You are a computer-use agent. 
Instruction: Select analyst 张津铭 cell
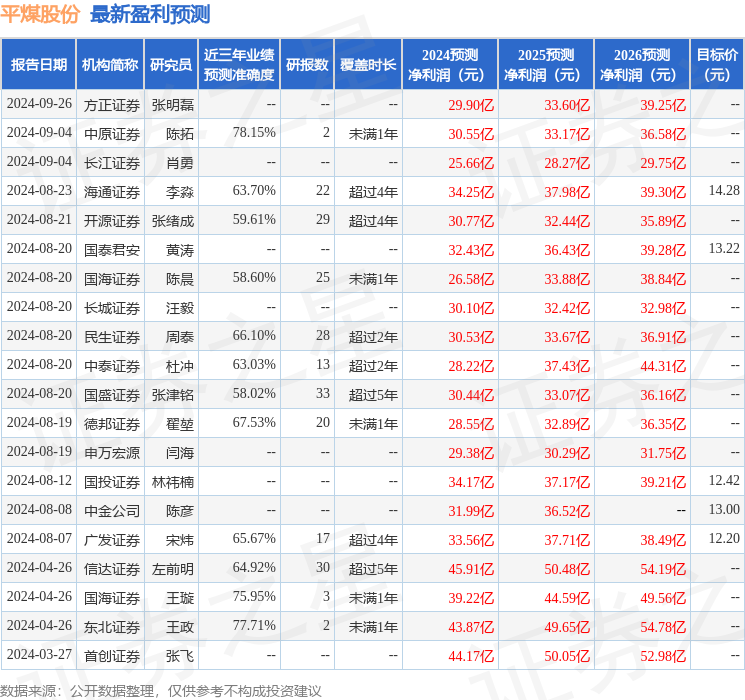click(173, 395)
